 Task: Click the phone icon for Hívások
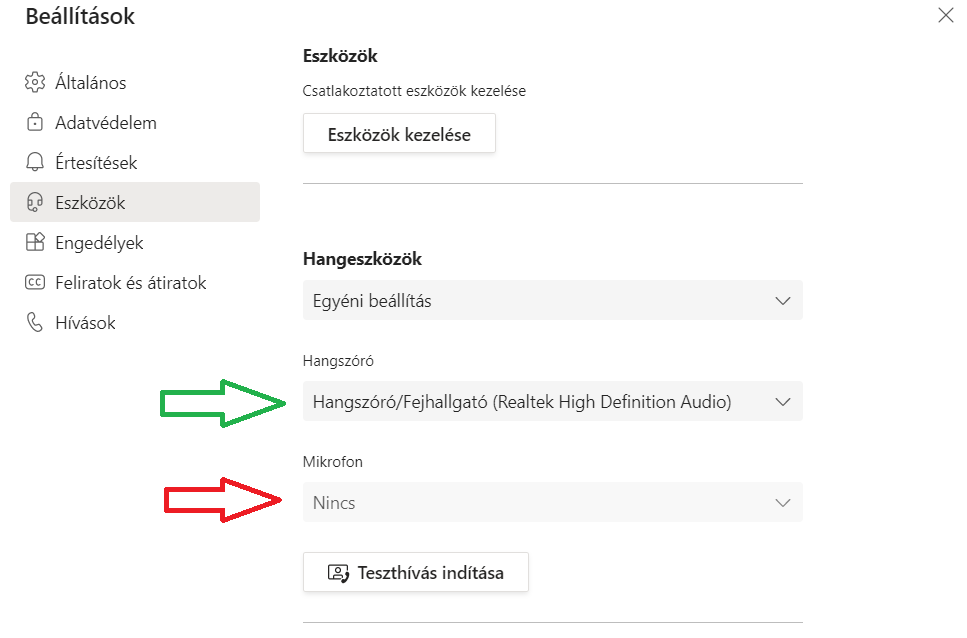pyautogui.click(x=35, y=323)
